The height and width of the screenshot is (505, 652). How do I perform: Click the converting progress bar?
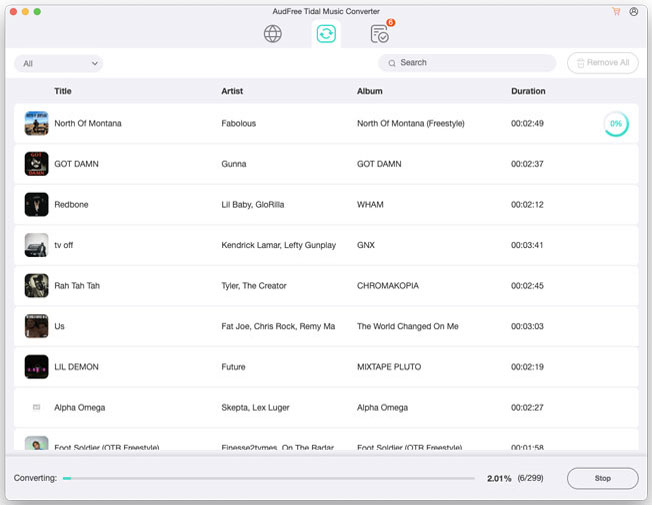268,479
